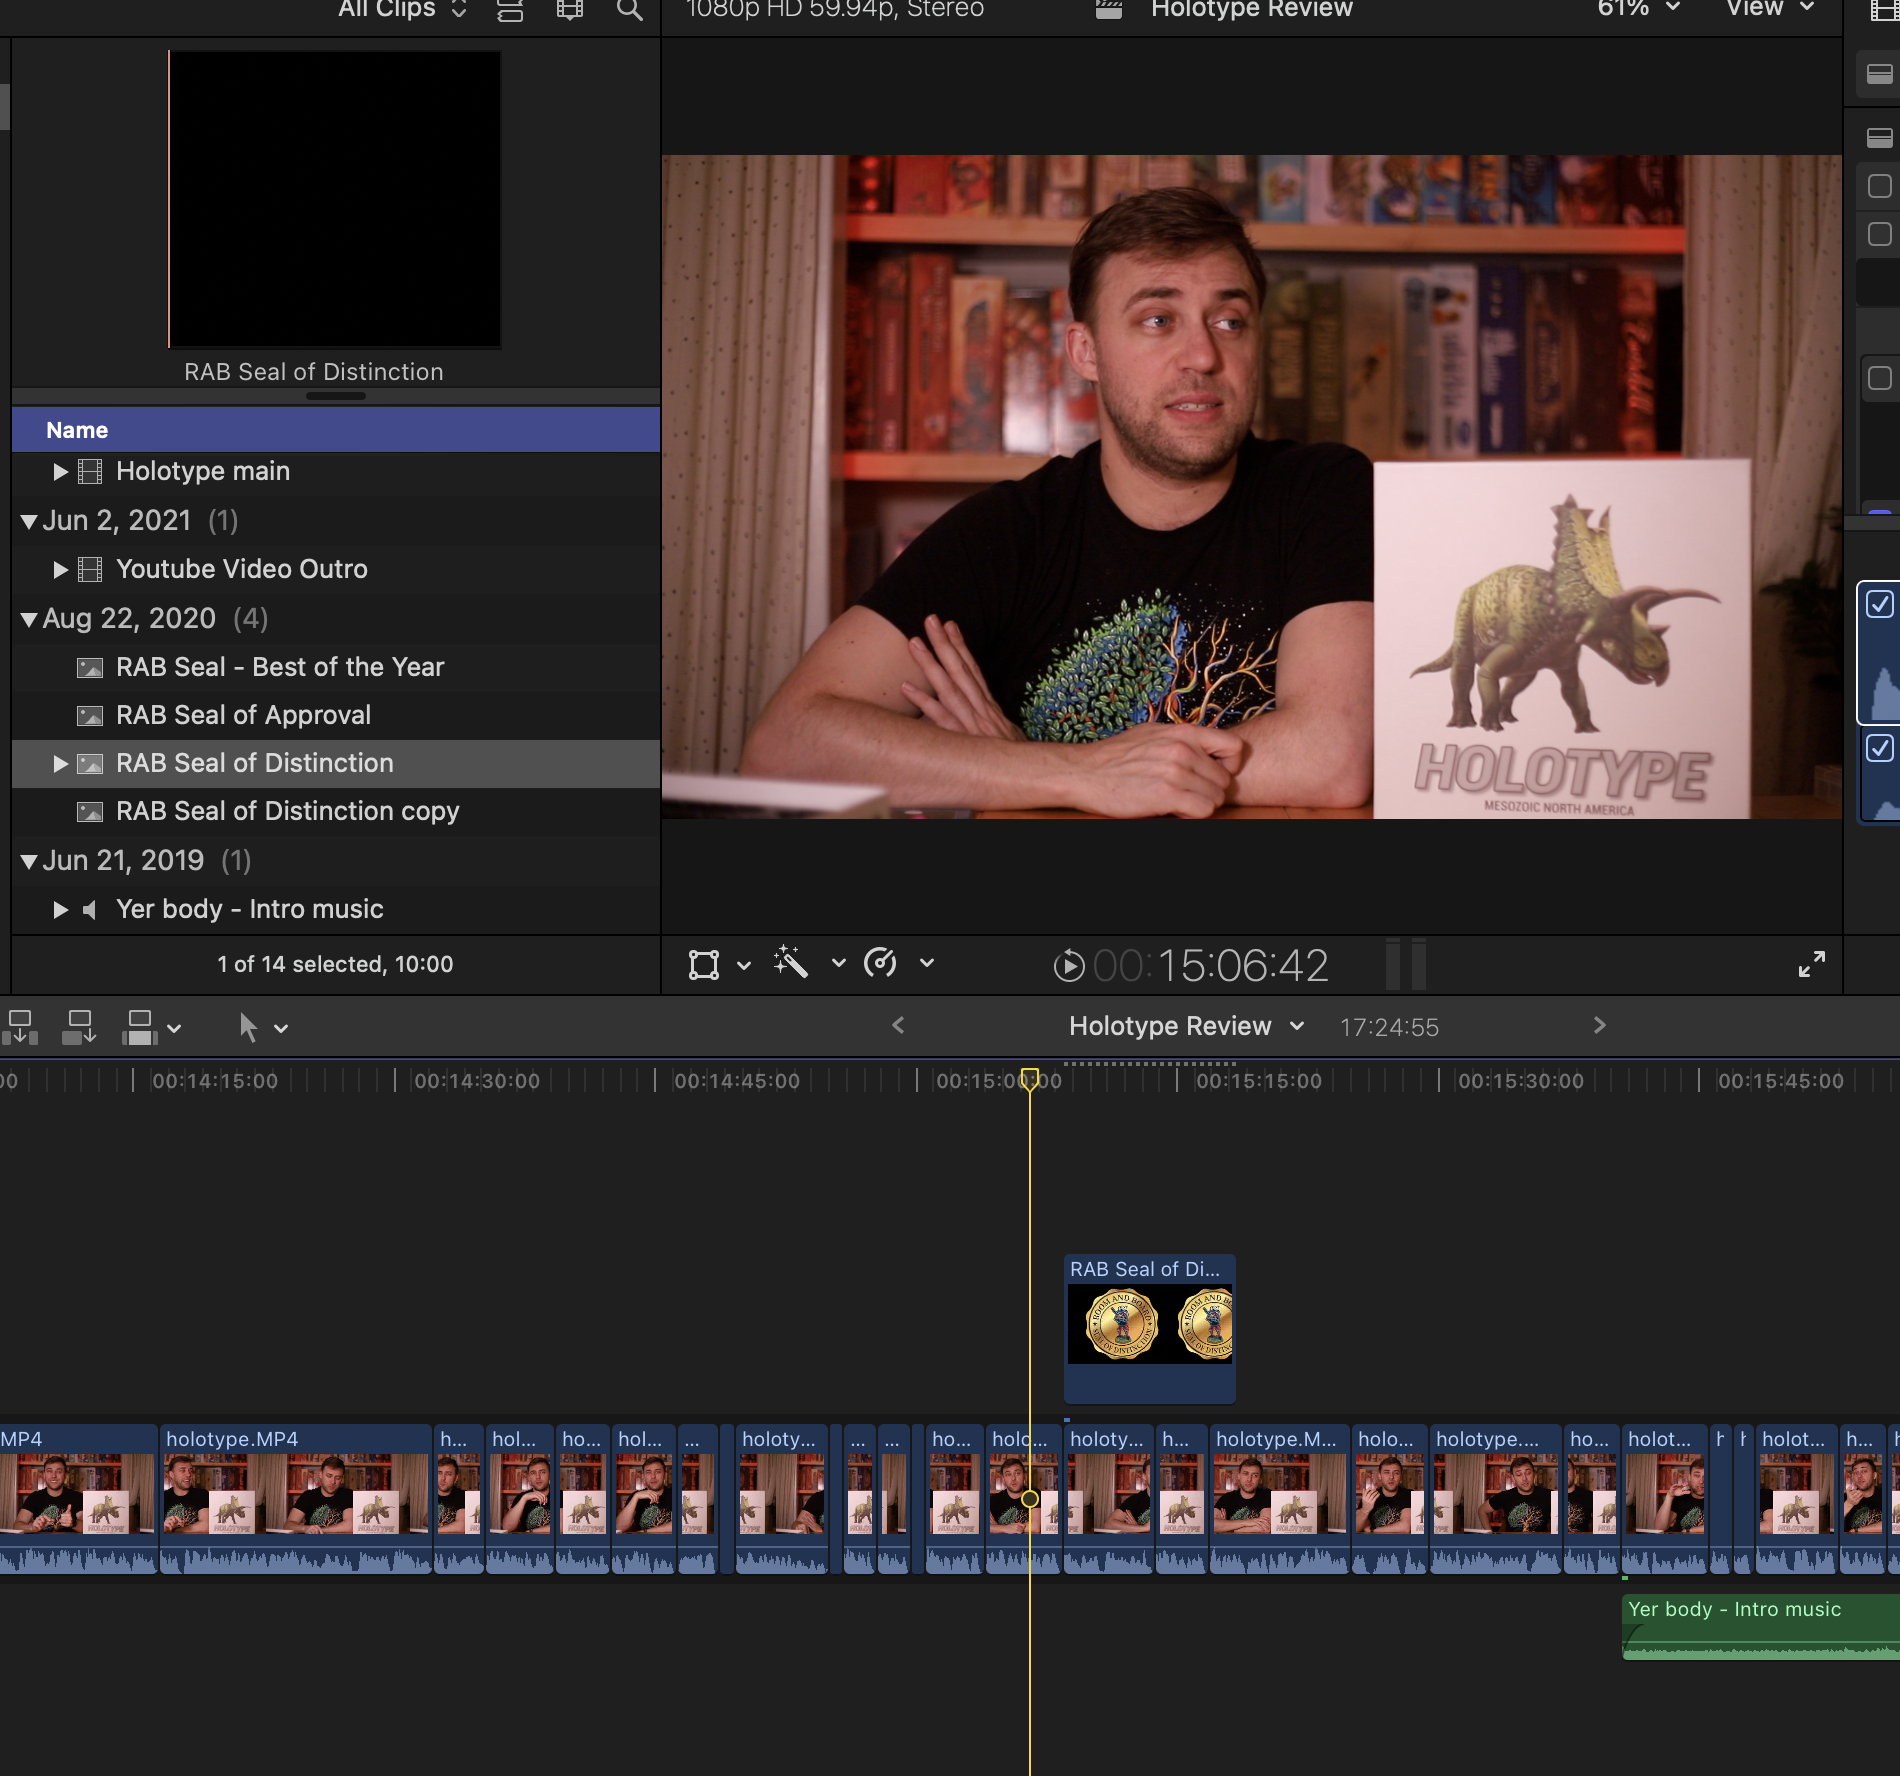Open the viewer View options menu
This screenshot has height=1776, width=1900.
[x=1770, y=9]
